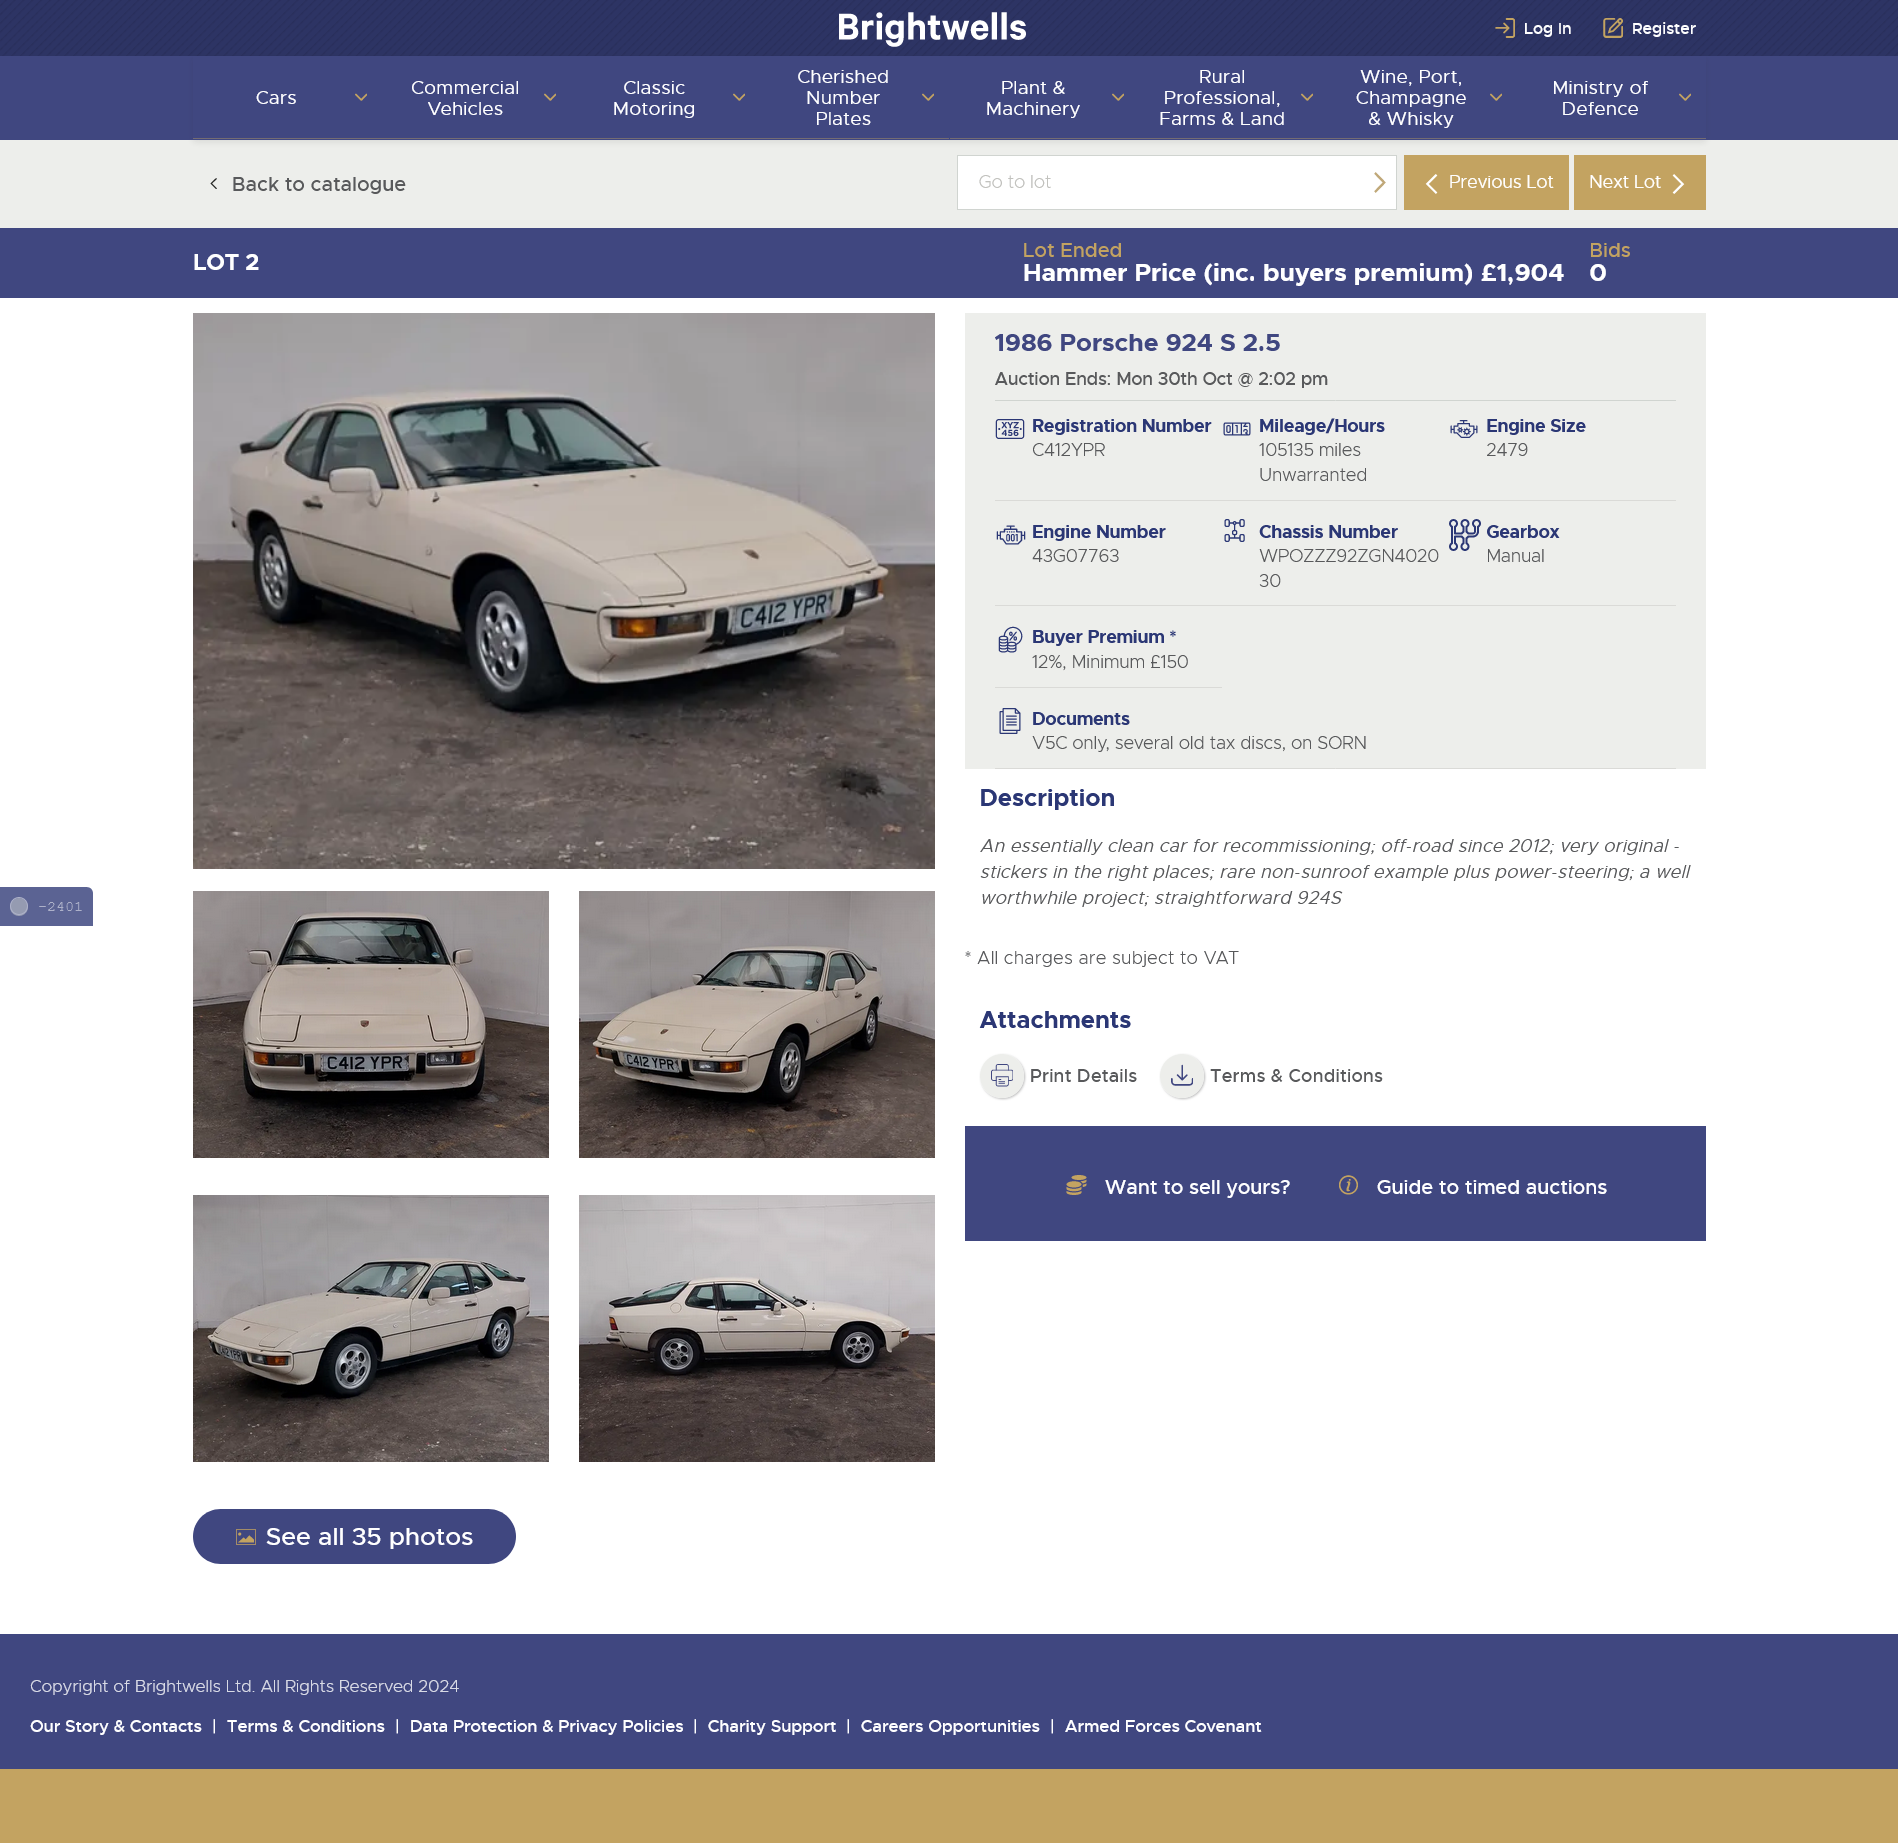The height and width of the screenshot is (1843, 1898).
Task: Click the coins icon beside Want to sell yours
Action: coord(1076,1186)
